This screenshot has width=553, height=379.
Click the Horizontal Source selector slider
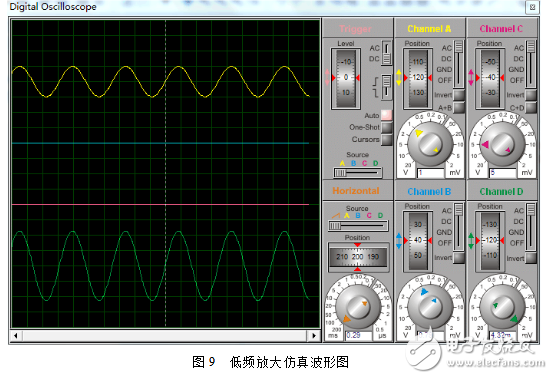coord(358,226)
